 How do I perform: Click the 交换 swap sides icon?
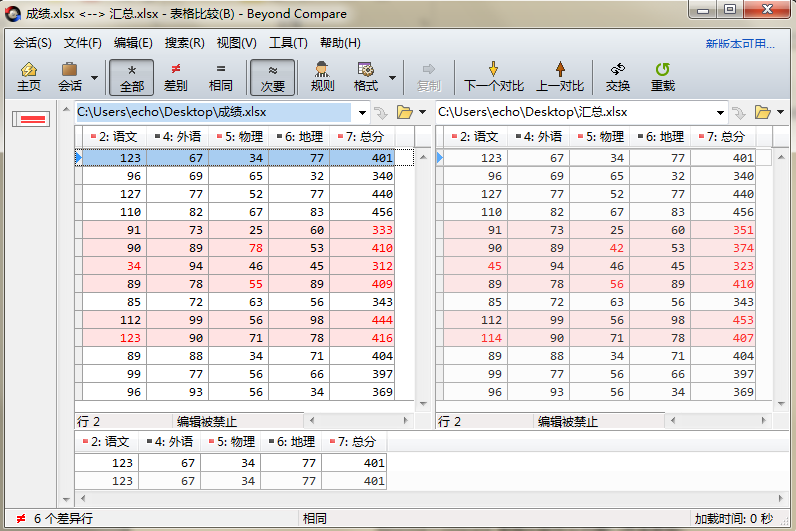click(x=618, y=77)
